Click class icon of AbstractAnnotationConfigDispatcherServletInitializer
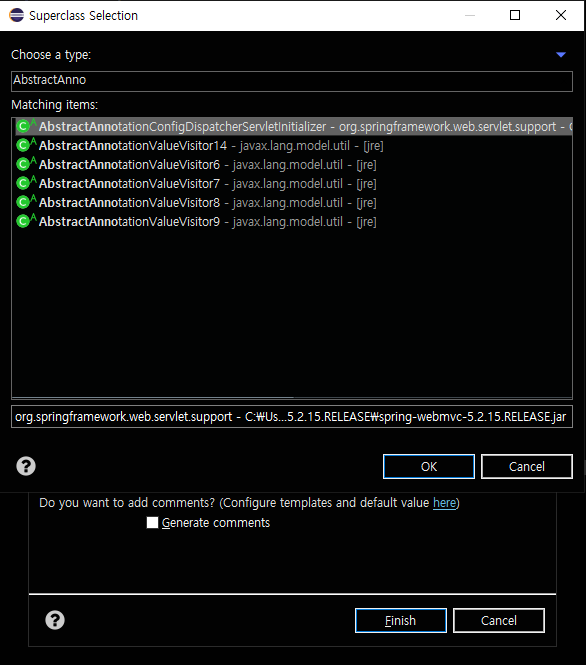Image resolution: width=586 pixels, height=665 pixels. coord(26,126)
